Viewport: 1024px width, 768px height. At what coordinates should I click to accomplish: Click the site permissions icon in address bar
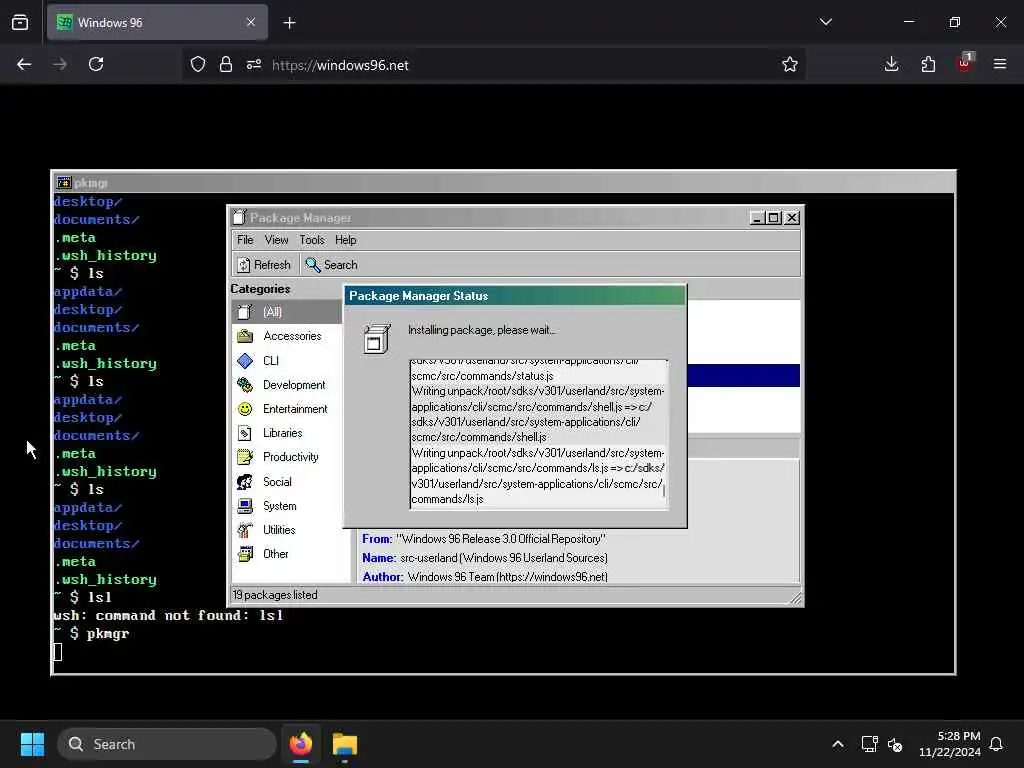pyautogui.click(x=254, y=64)
